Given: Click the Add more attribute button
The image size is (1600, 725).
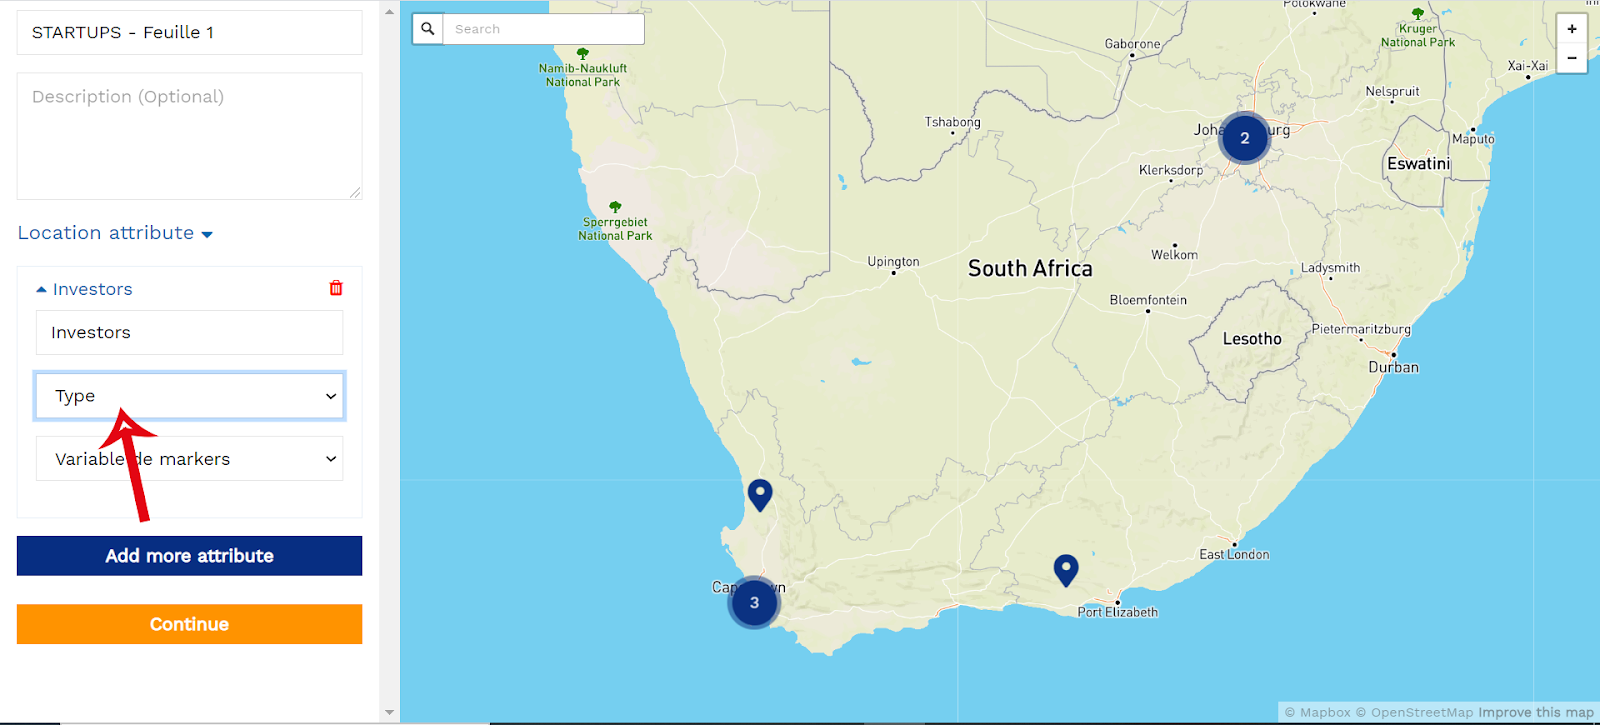Looking at the screenshot, I should coord(189,556).
